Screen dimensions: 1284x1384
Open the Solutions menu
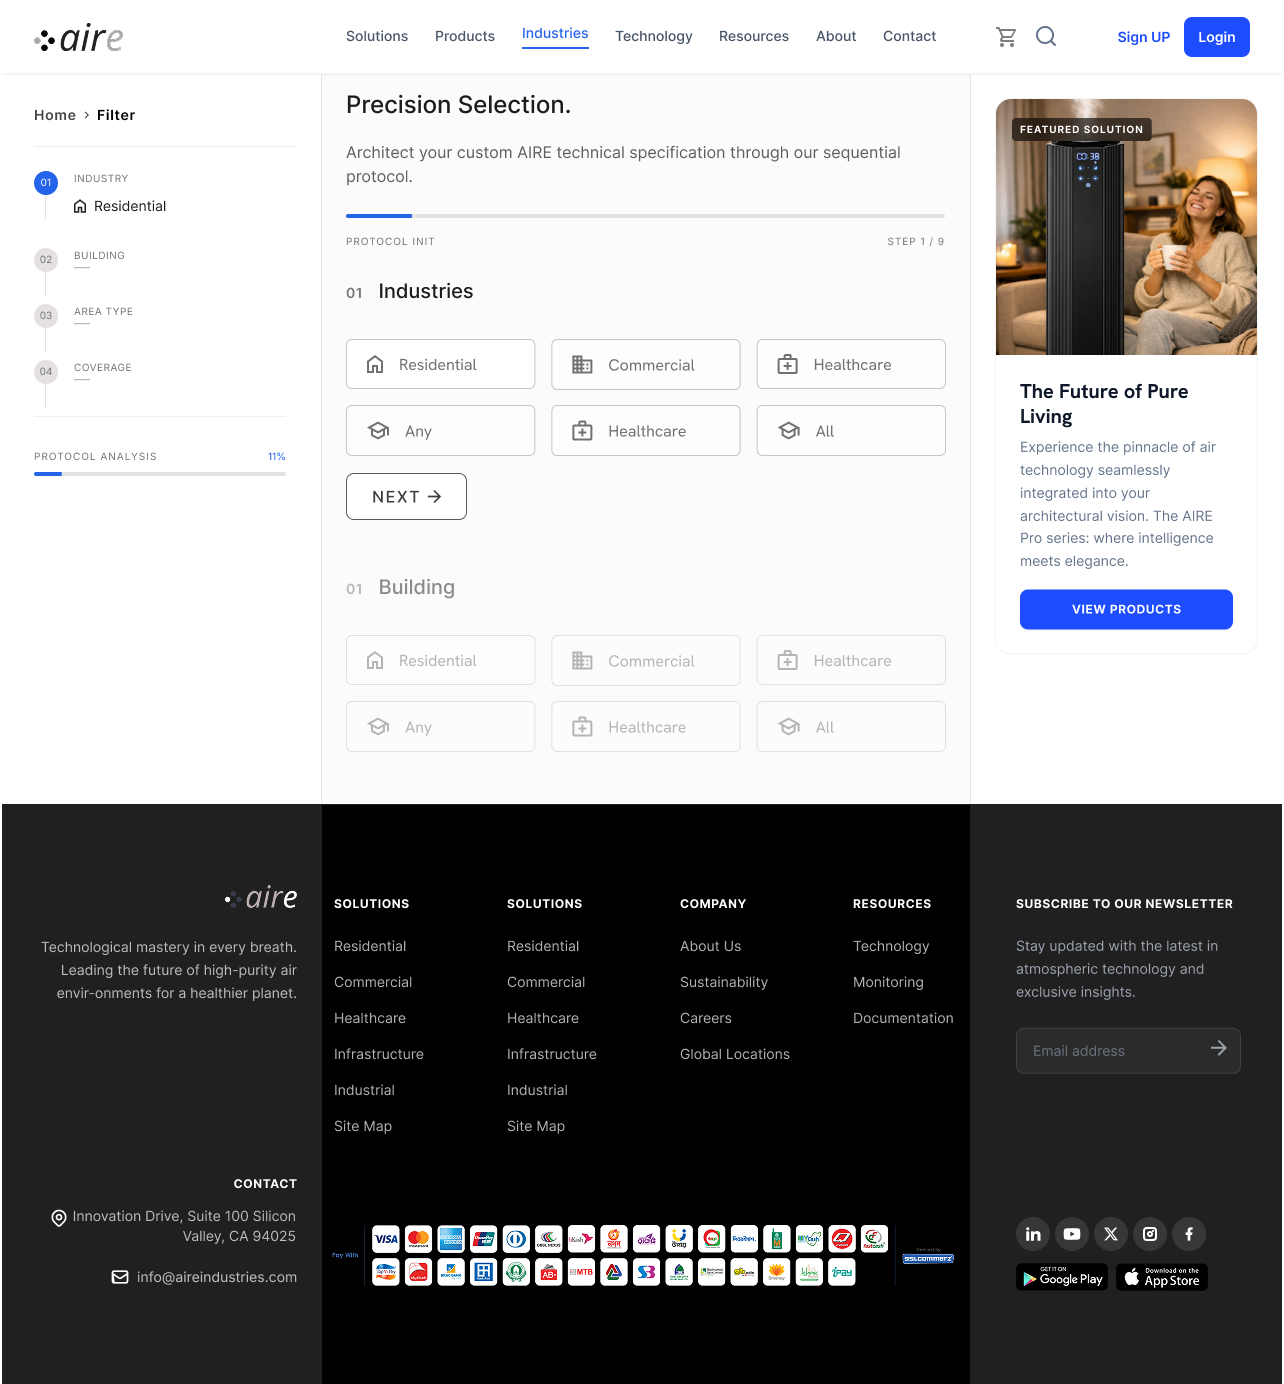pos(377,36)
